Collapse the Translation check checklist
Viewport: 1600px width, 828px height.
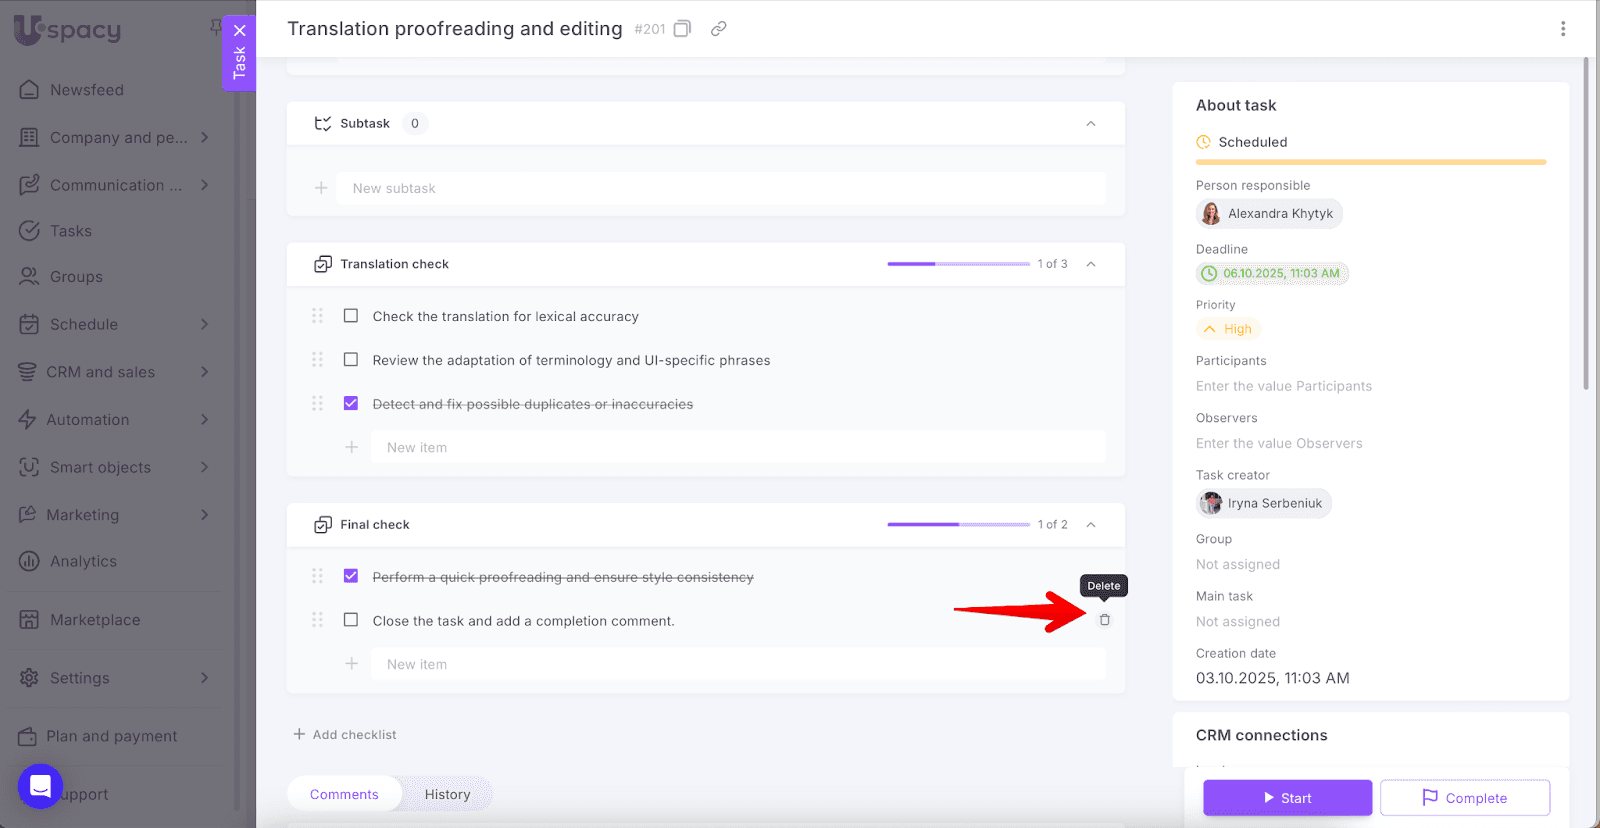tap(1090, 264)
